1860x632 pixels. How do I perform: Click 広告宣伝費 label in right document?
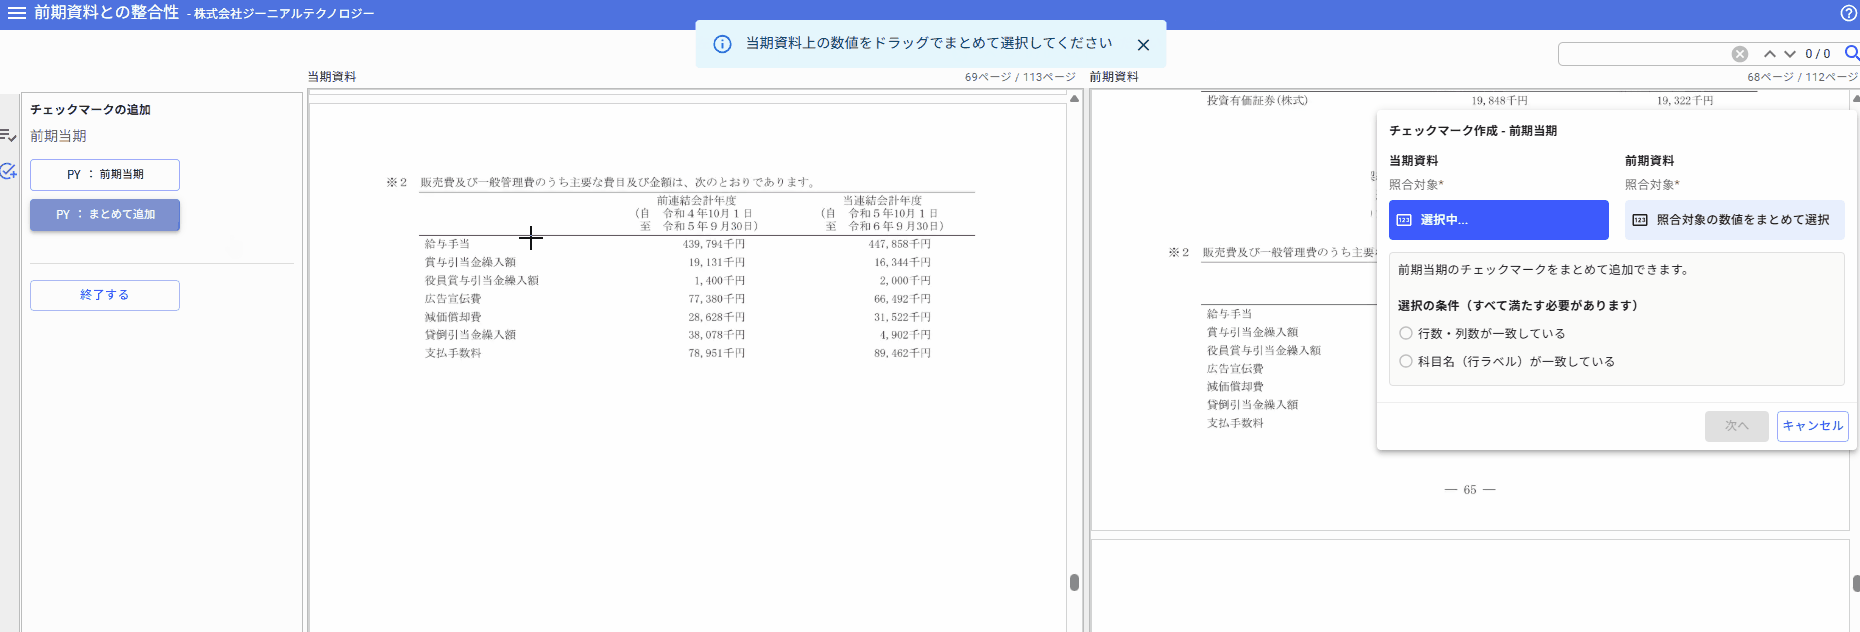coord(1235,368)
